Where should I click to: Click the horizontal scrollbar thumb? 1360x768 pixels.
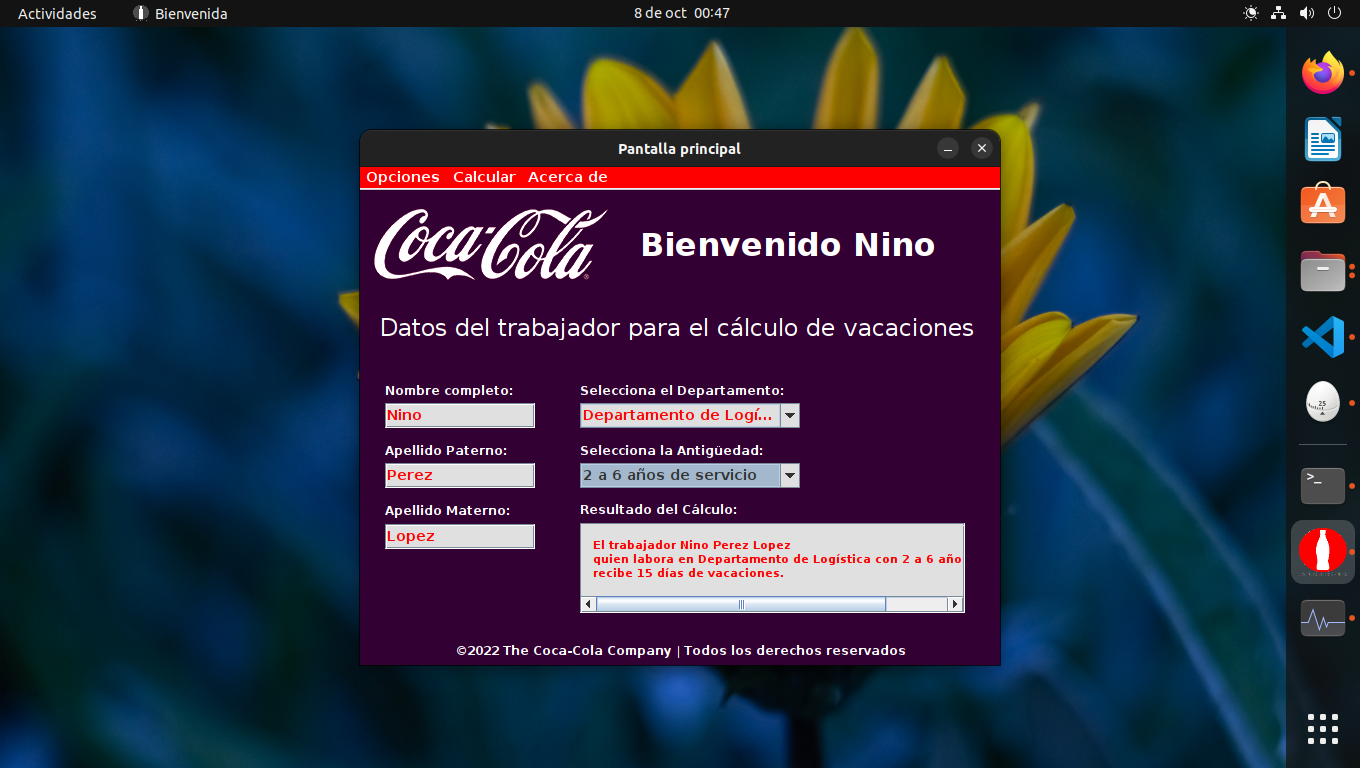click(741, 604)
